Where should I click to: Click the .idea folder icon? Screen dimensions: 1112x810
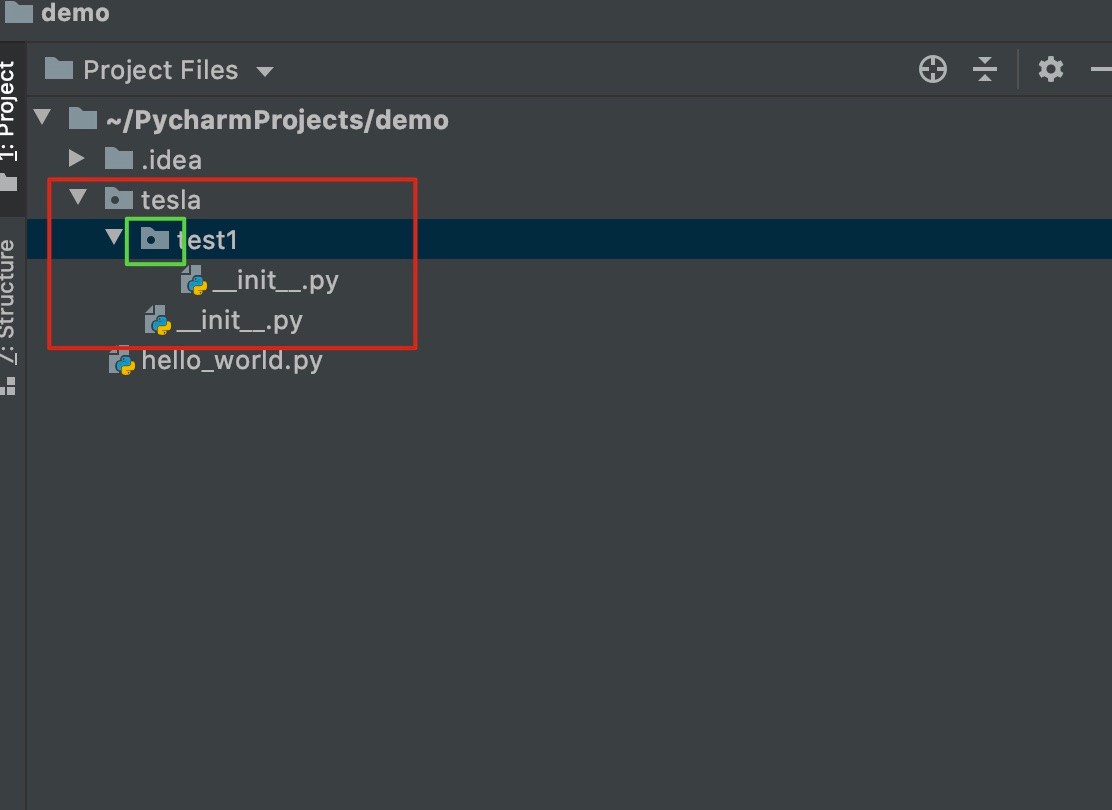click(x=118, y=159)
